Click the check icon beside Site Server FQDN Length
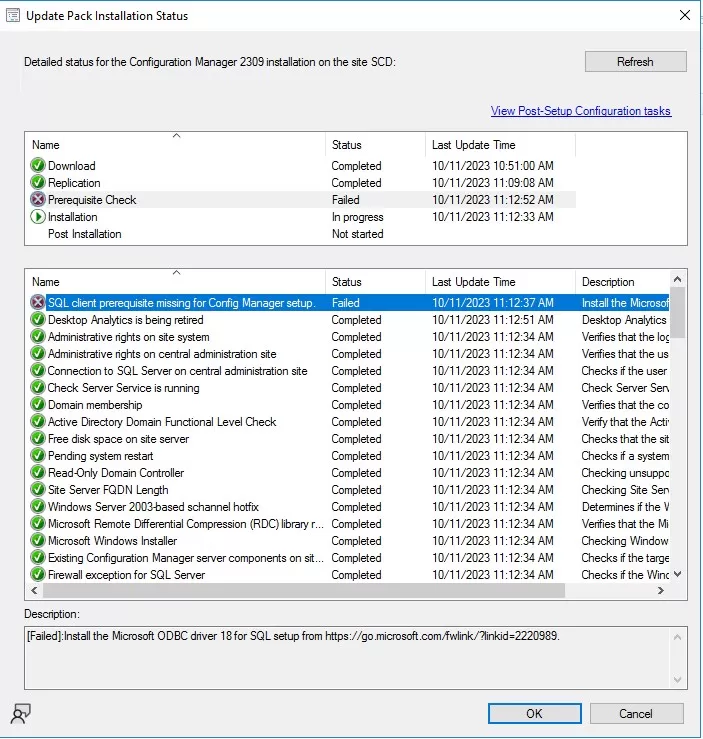 [38, 489]
